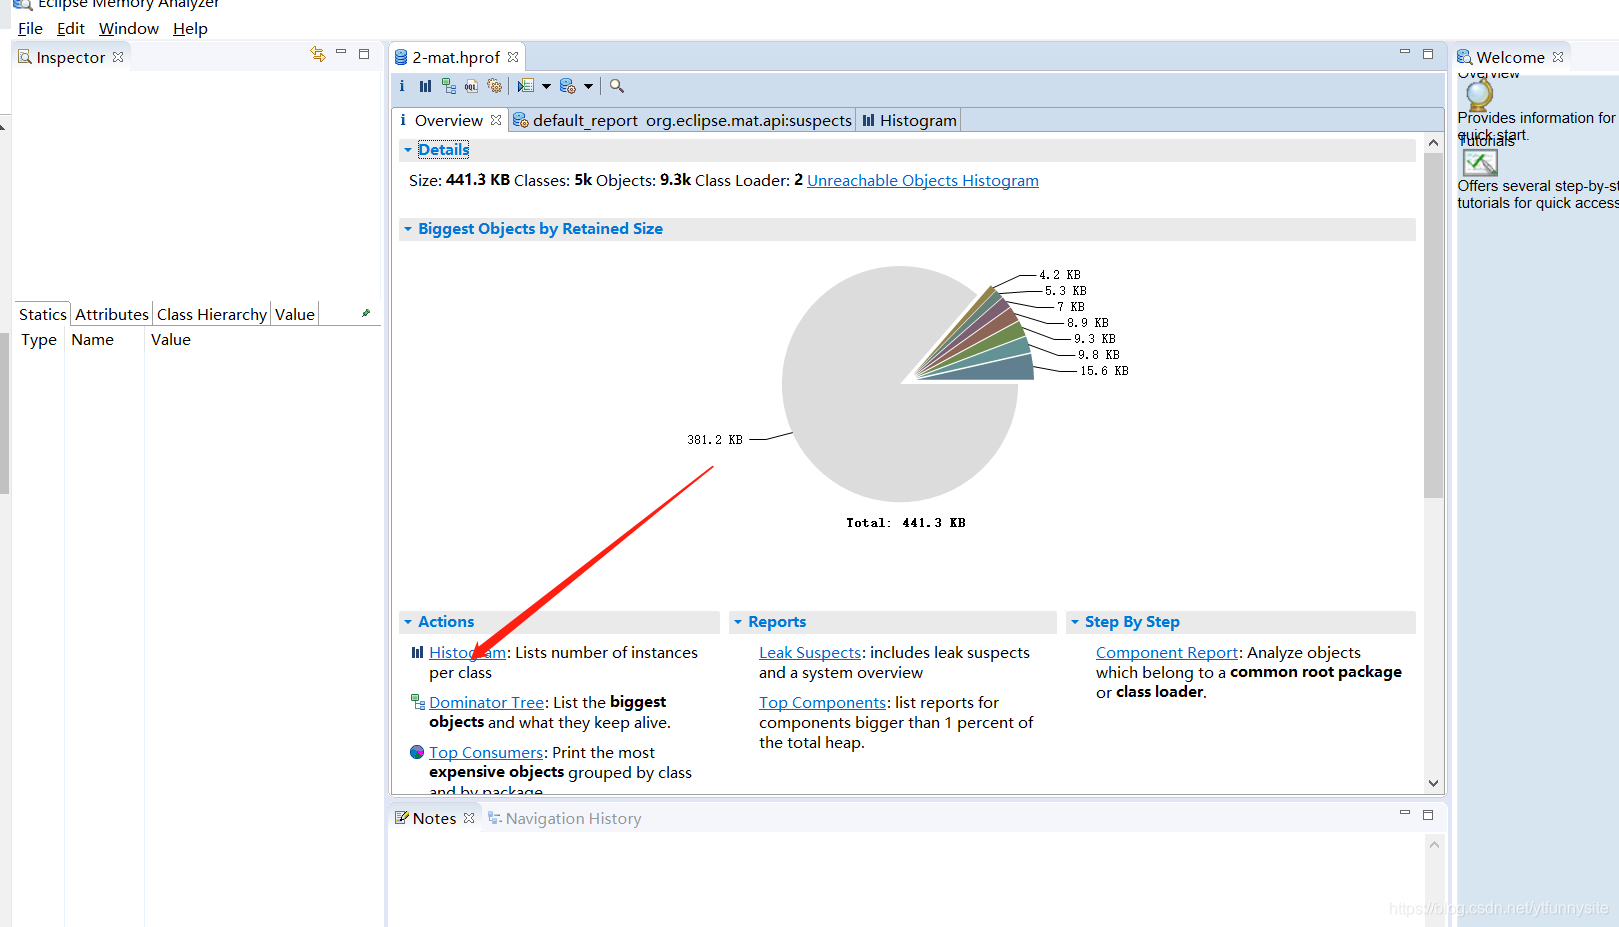The height and width of the screenshot is (927, 1619).
Task: Open the File menu
Action: [30, 28]
